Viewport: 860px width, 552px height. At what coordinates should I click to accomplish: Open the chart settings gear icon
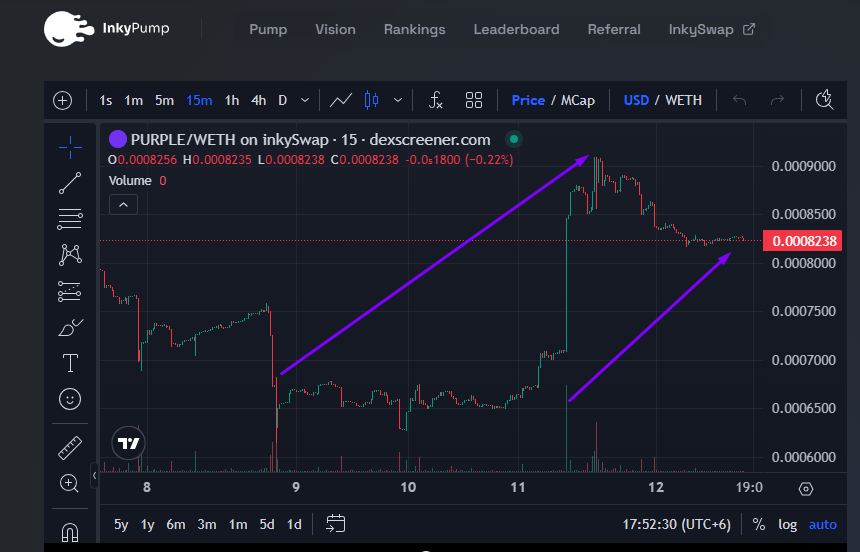pos(806,489)
